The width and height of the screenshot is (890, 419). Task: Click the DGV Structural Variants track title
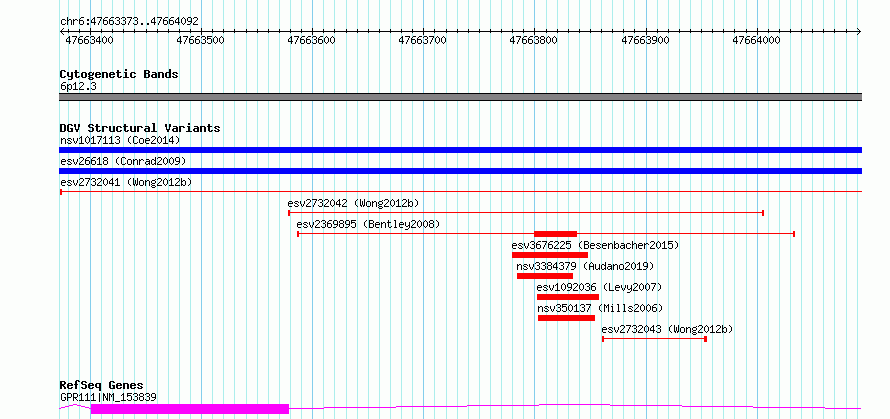pos(140,128)
